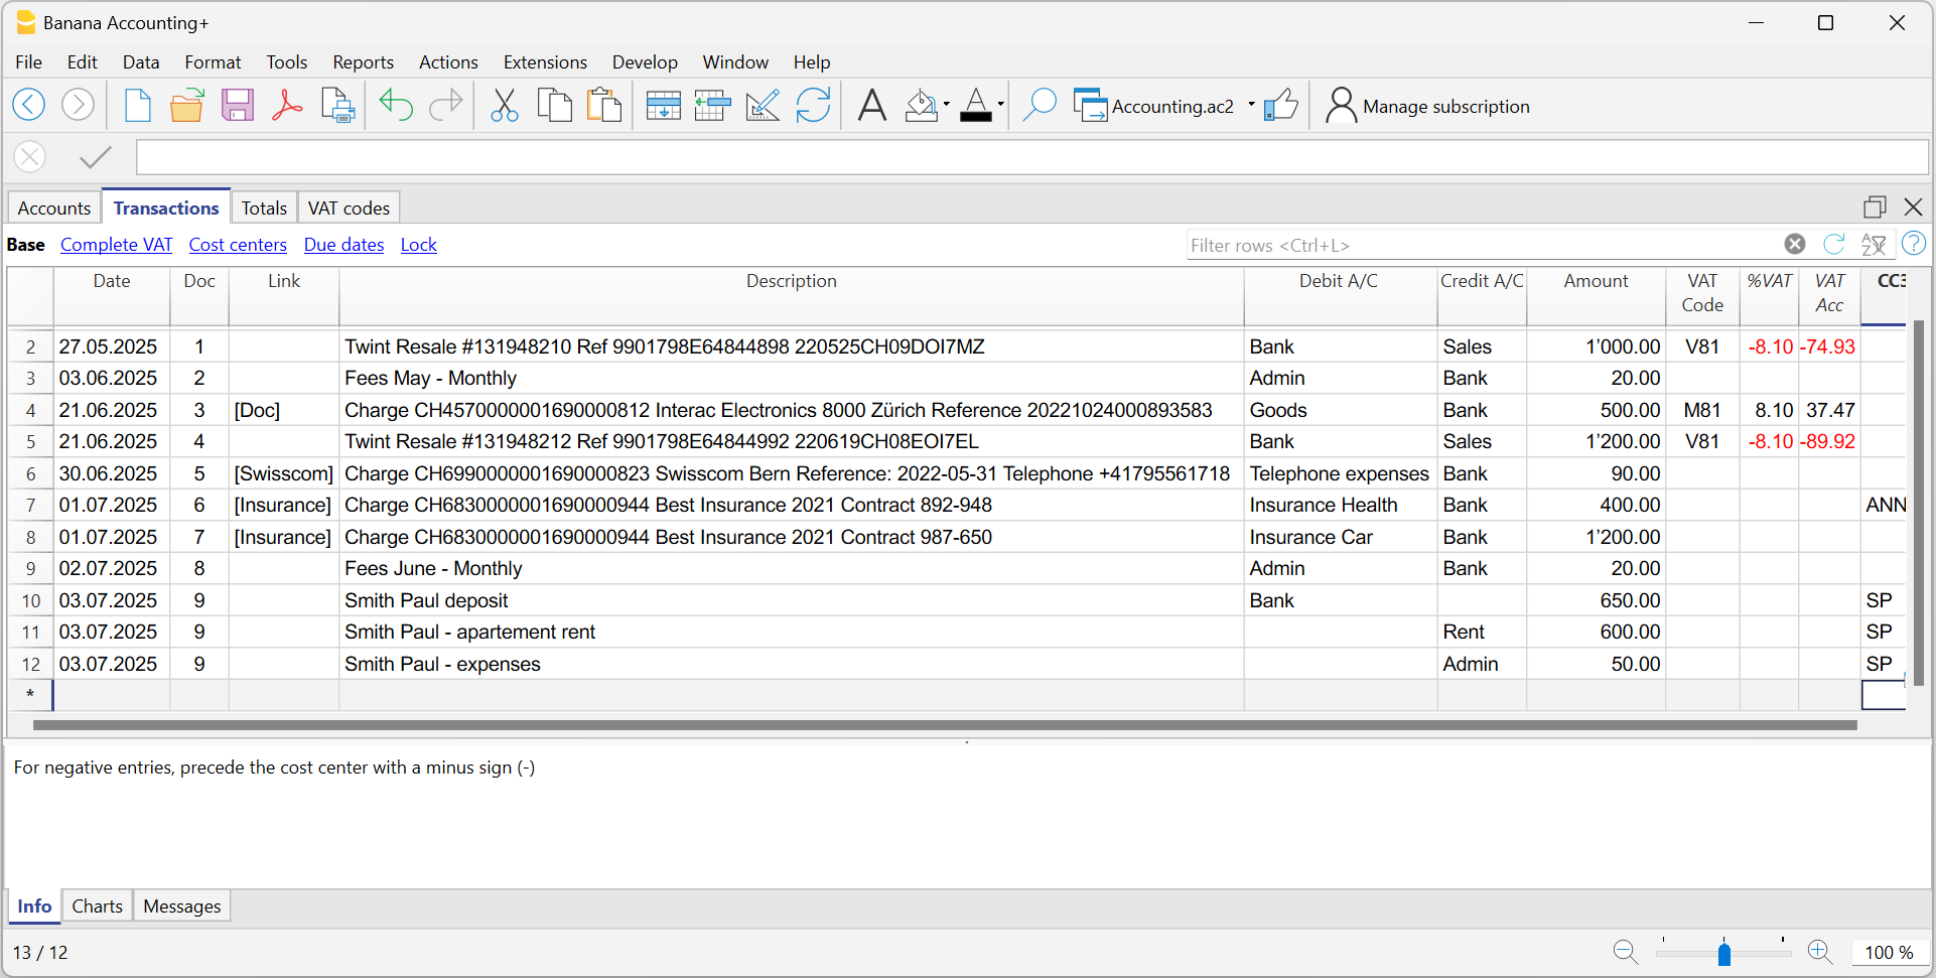Image resolution: width=1936 pixels, height=978 pixels.
Task: Click Manage subscription button
Action: [1428, 106]
